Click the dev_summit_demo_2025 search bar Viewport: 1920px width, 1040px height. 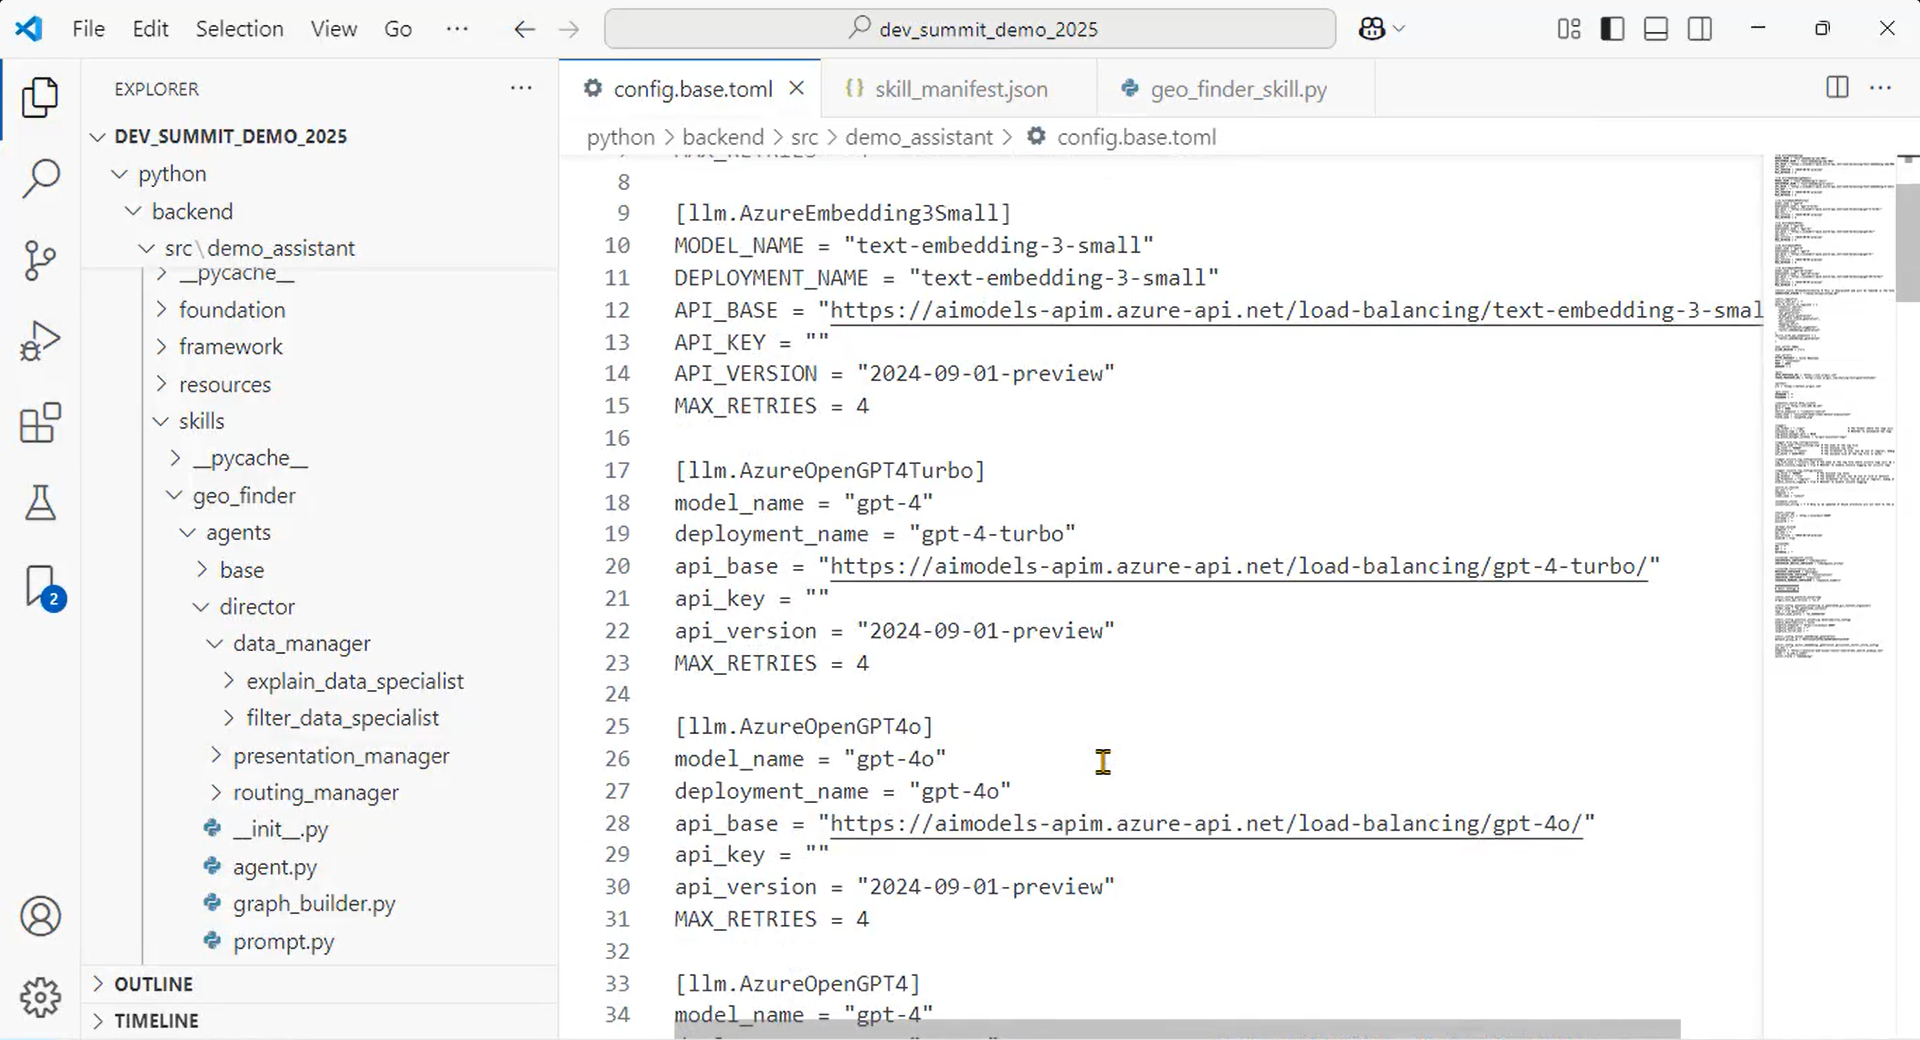tap(970, 28)
